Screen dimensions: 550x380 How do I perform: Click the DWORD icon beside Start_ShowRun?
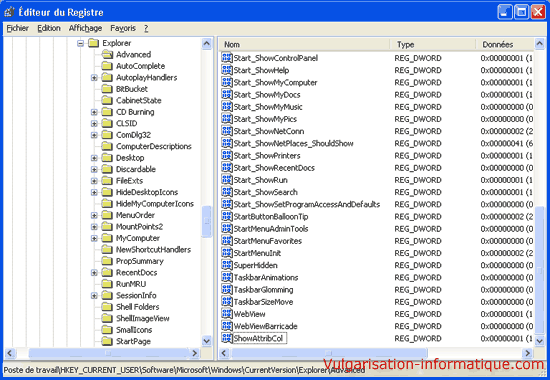(227, 180)
